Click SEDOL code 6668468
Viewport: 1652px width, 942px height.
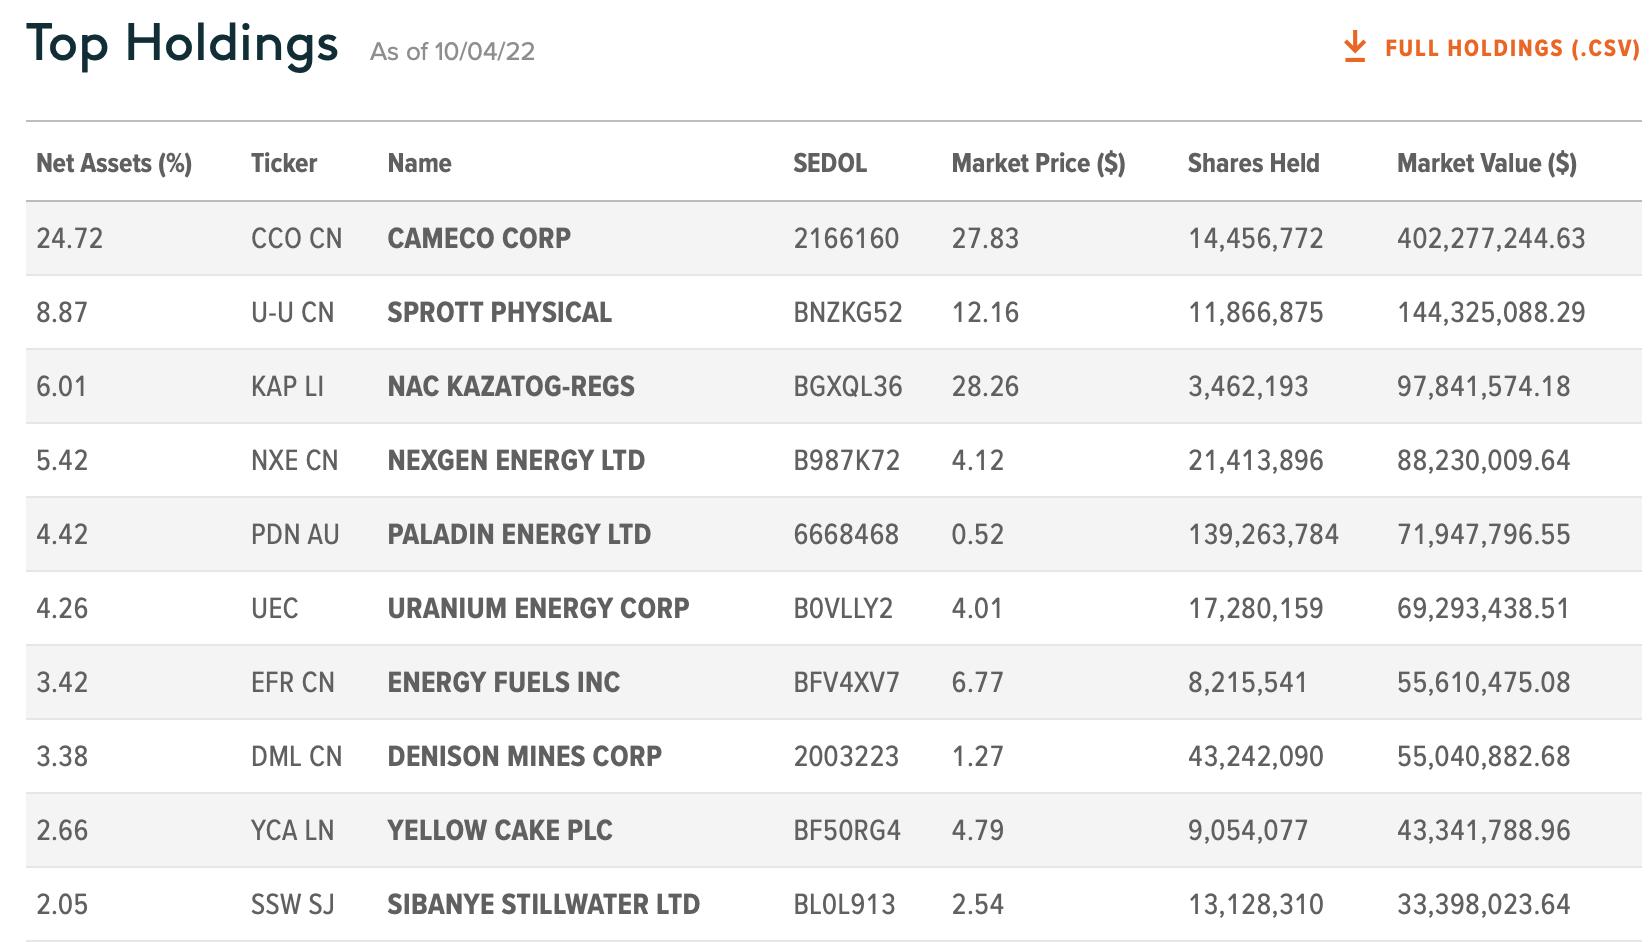tap(846, 534)
